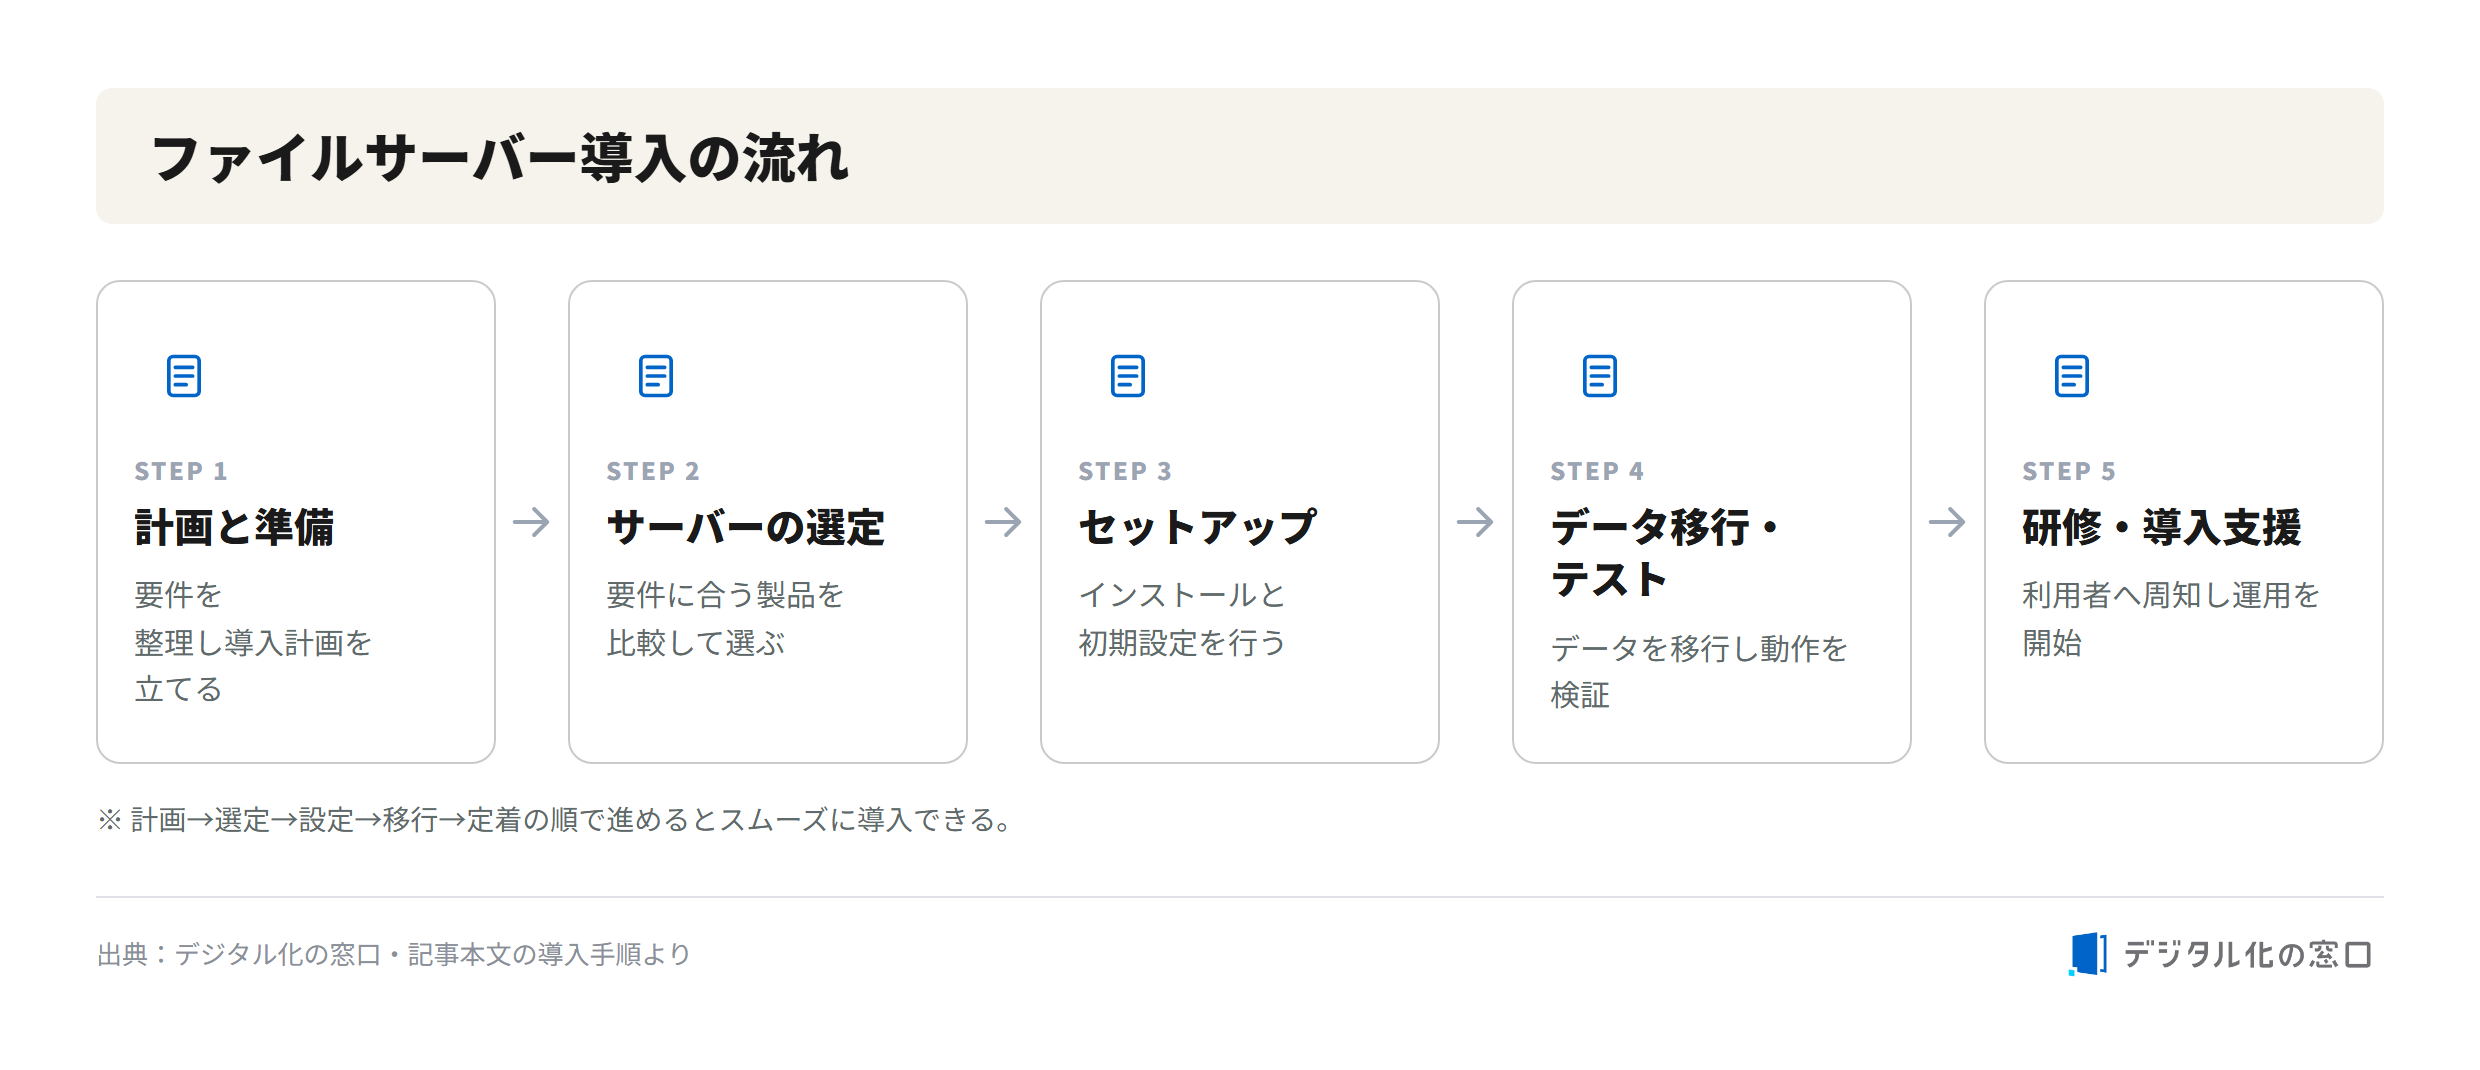The width and height of the screenshot is (2480, 1070).
Task: Click the document icon in the STEP 1 card
Action: [184, 376]
